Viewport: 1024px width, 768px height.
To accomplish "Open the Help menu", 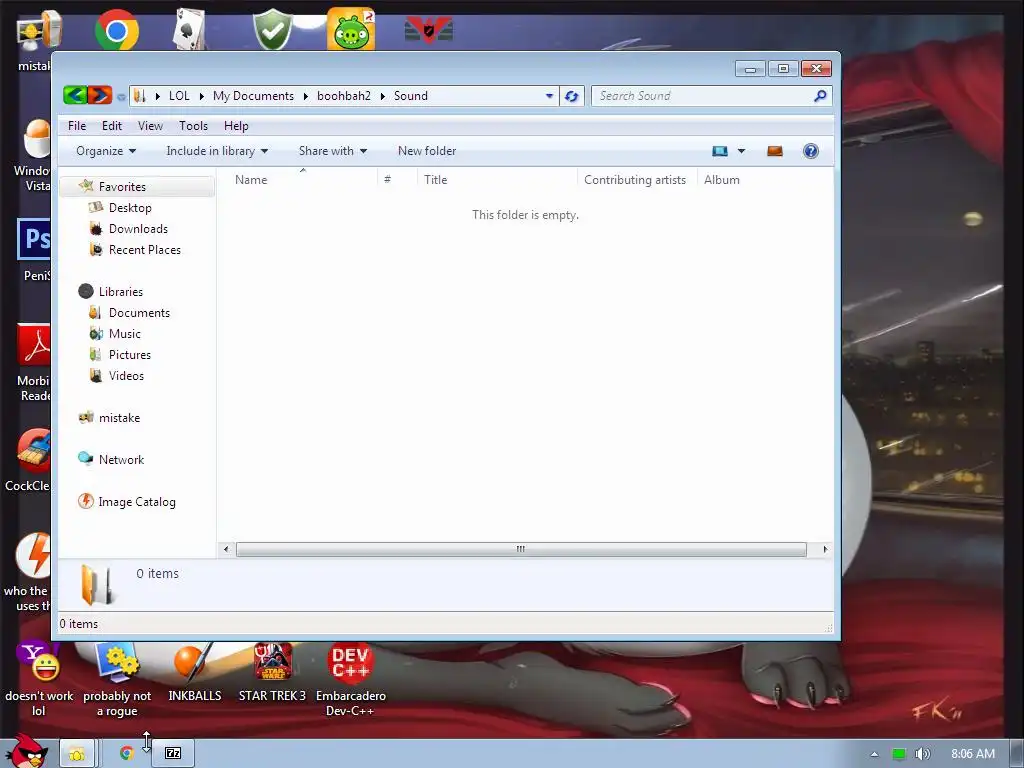I will point(236,125).
